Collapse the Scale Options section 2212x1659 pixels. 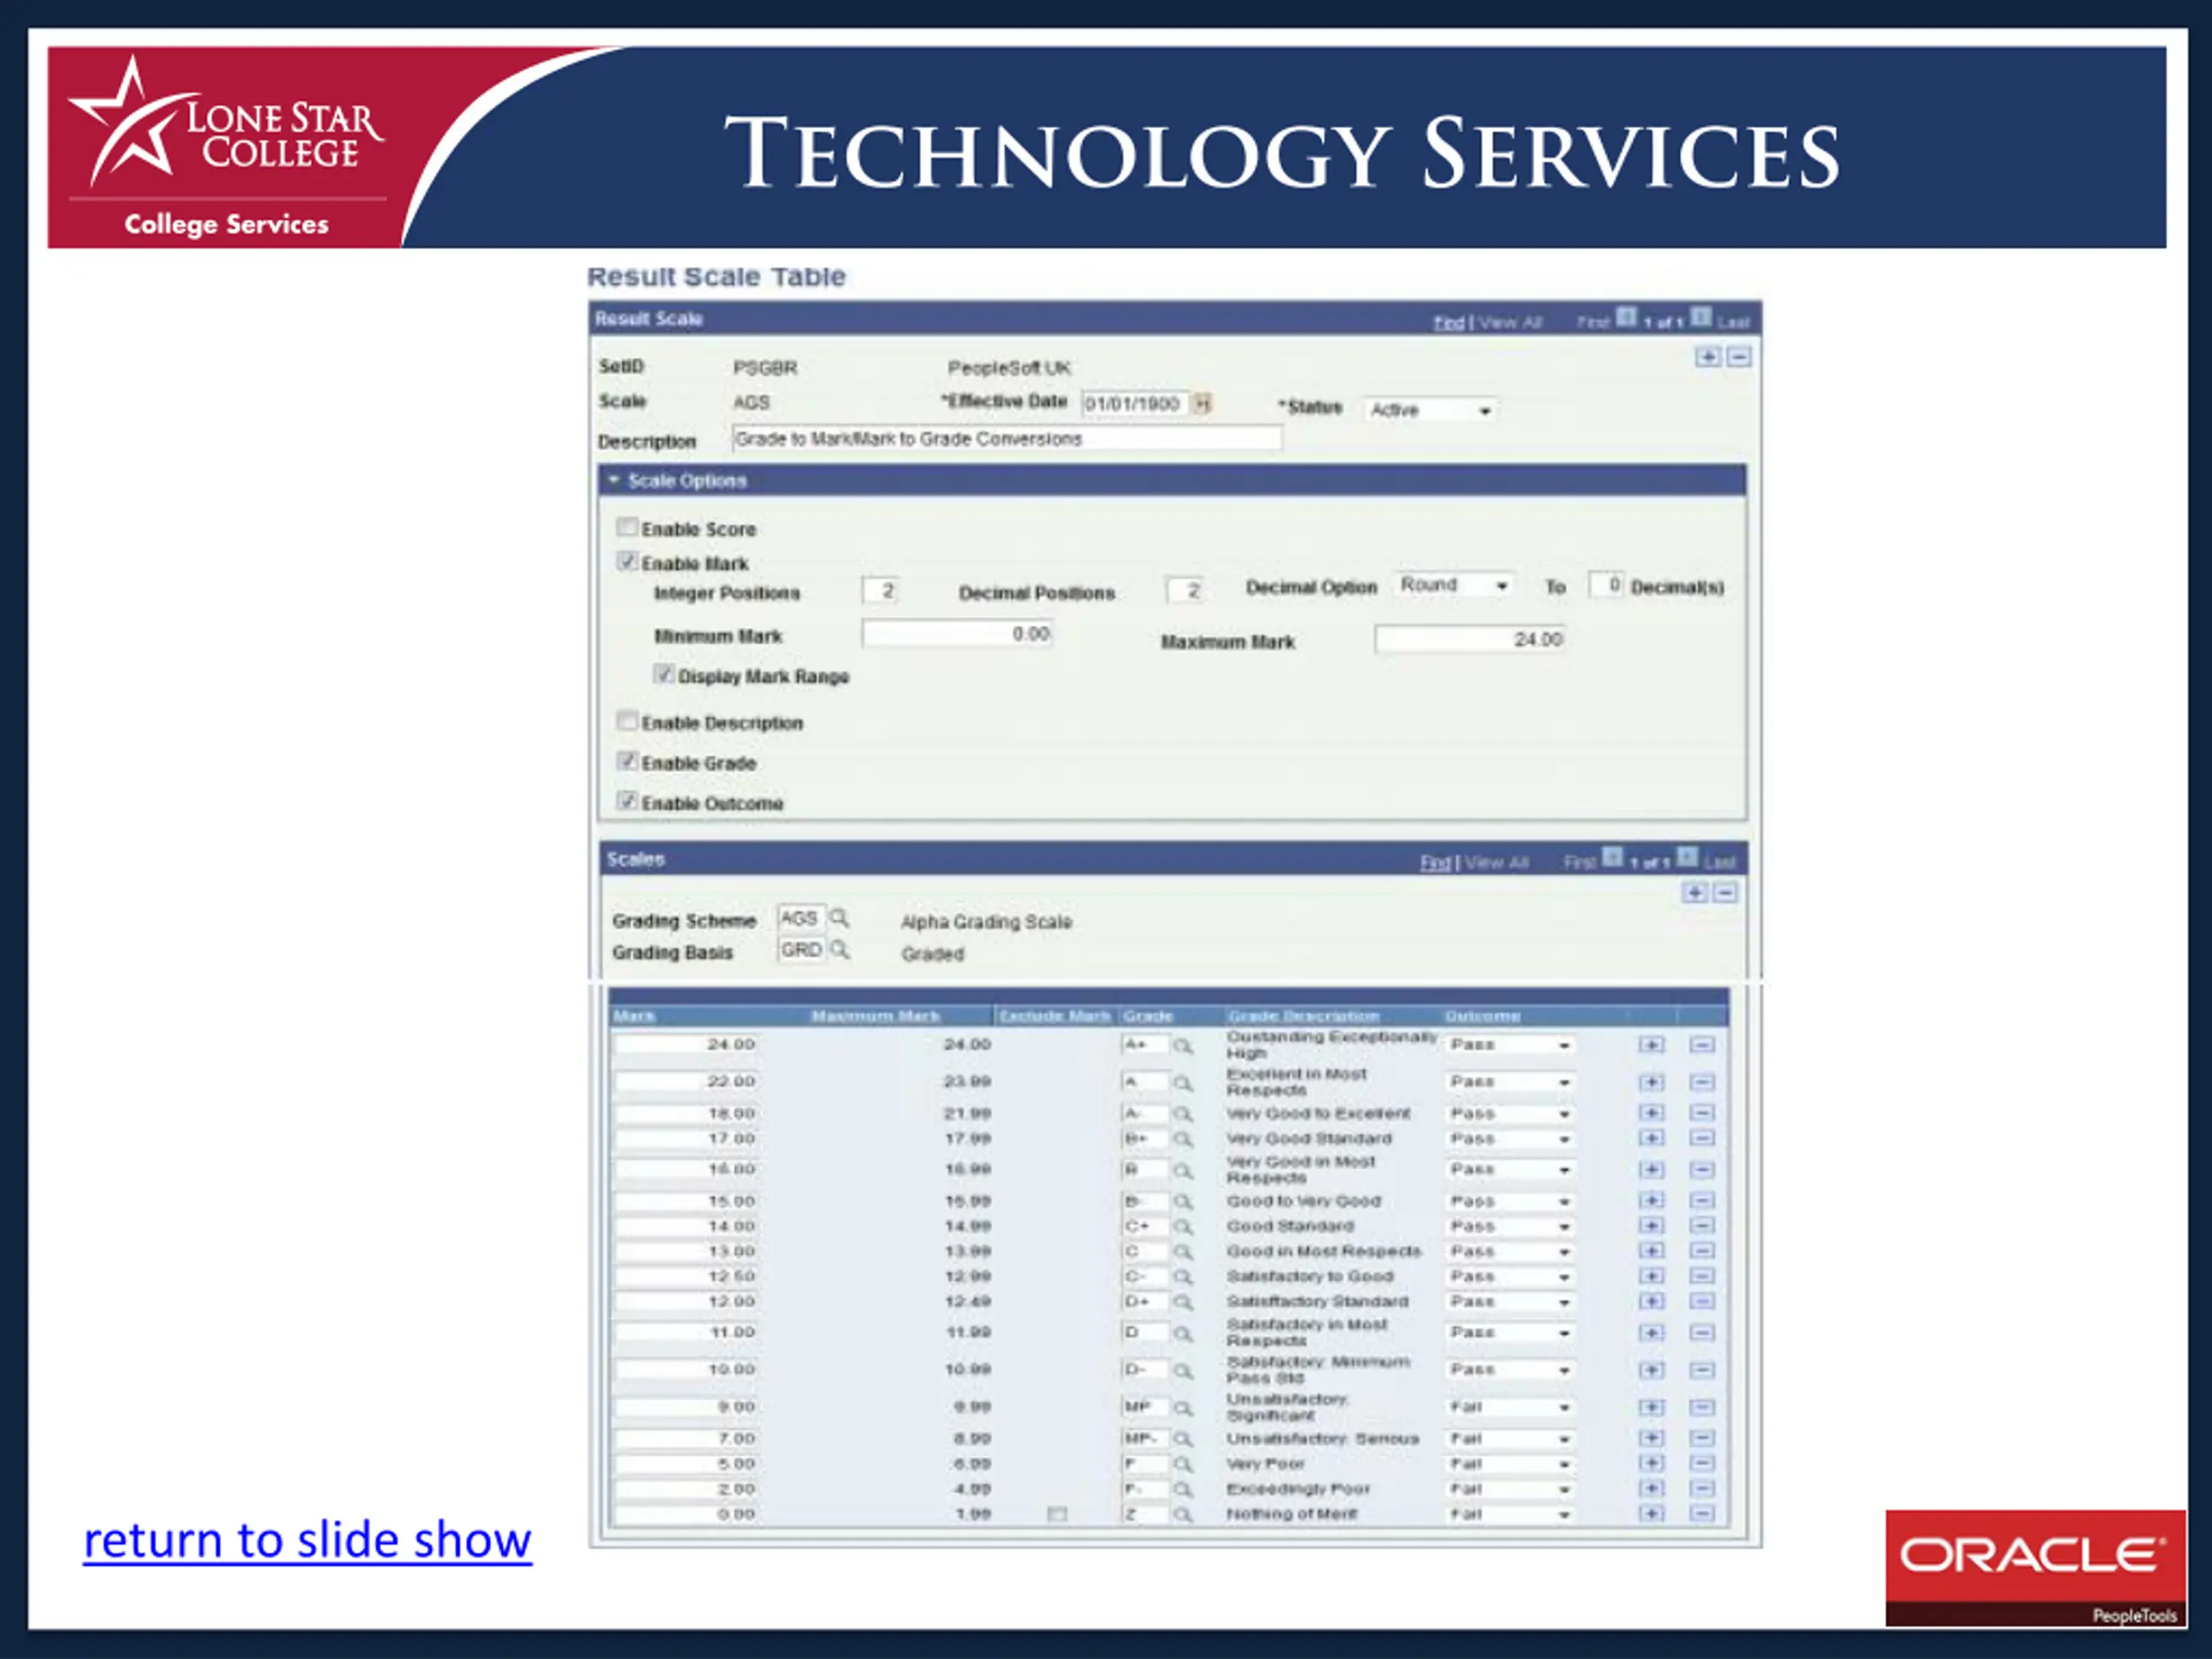point(614,480)
